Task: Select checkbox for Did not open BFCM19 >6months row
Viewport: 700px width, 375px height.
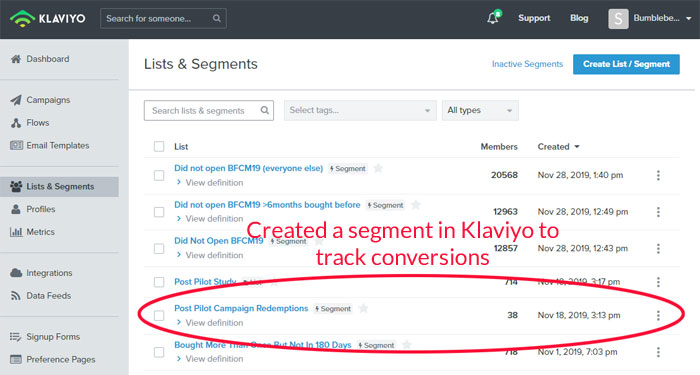Action: pos(159,212)
